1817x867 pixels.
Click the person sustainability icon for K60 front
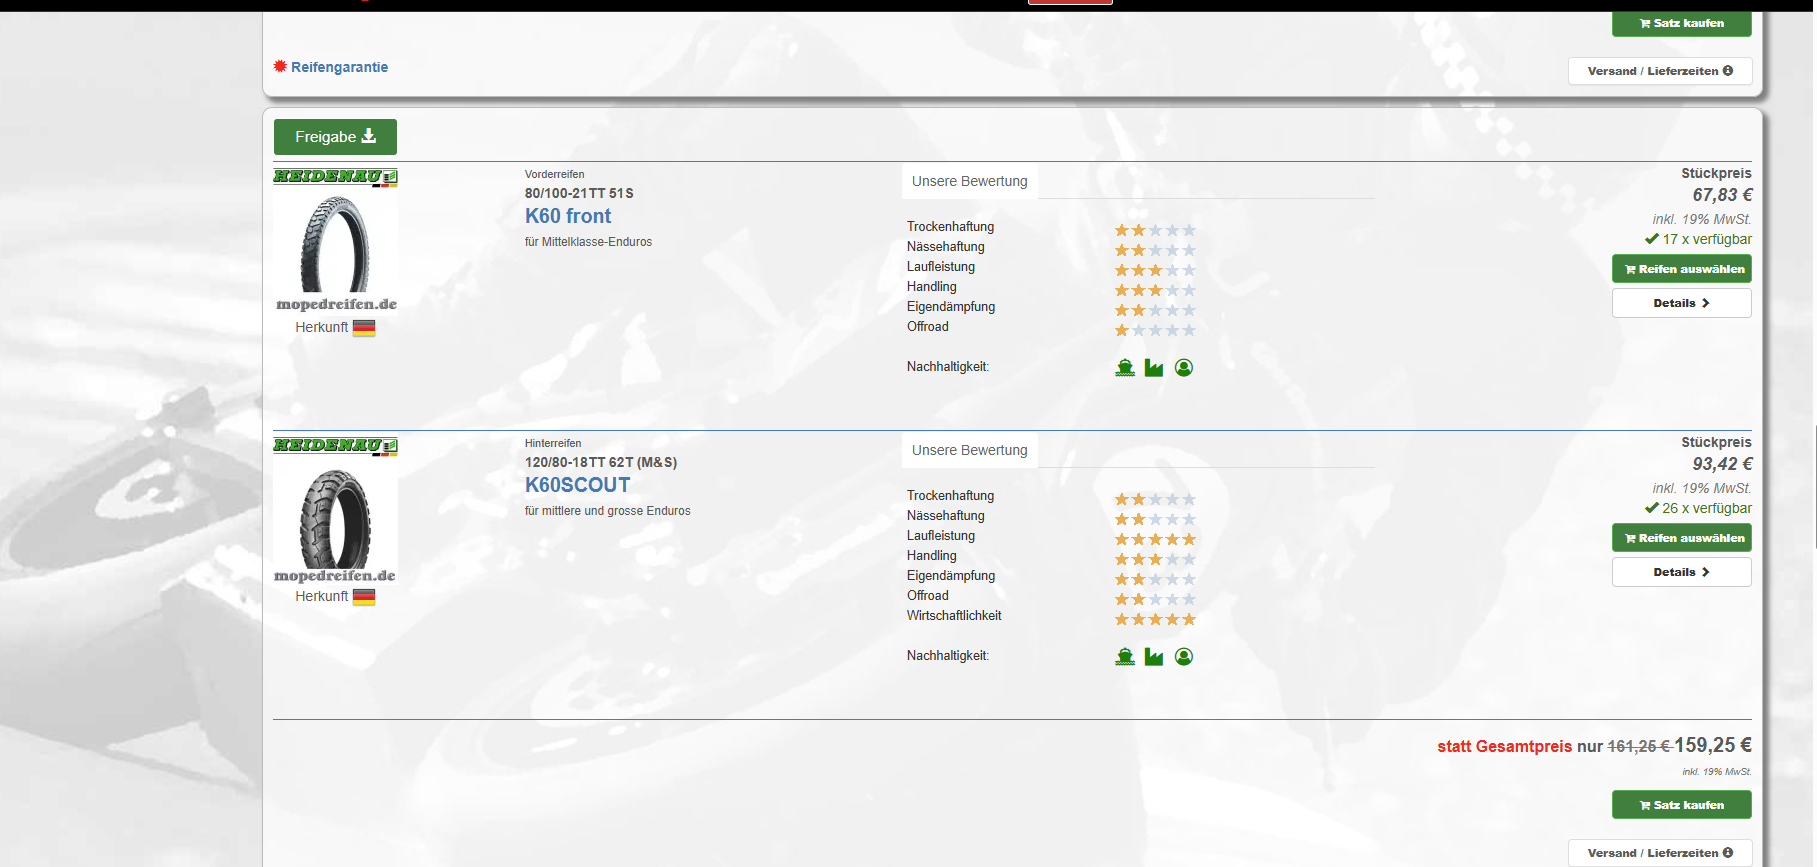1184,368
